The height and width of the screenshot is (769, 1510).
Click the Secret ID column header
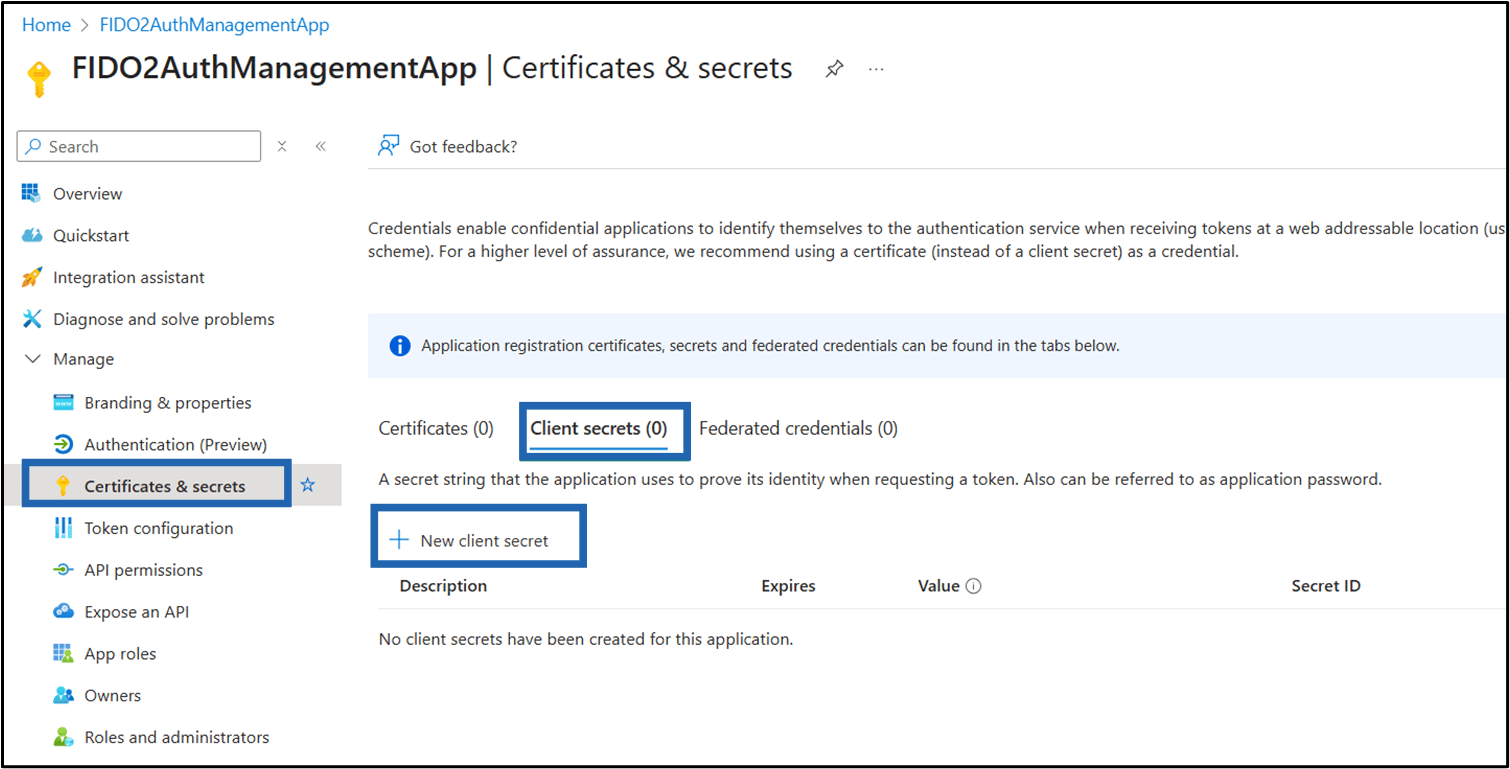pos(1325,586)
